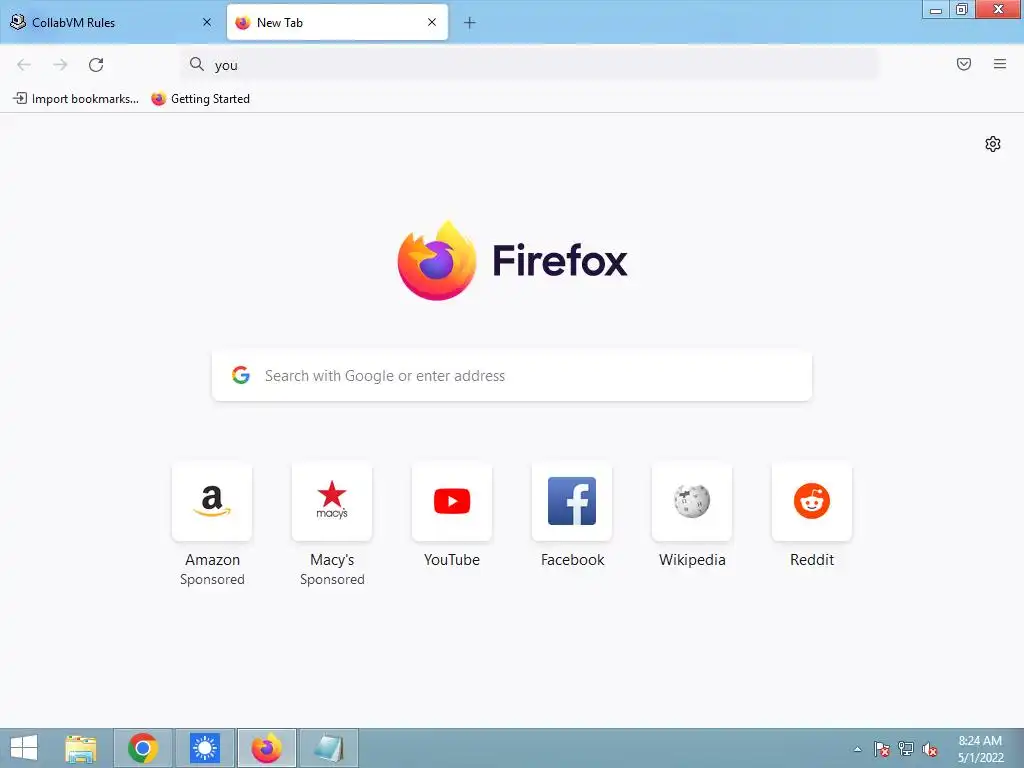Open the network status tray icon
This screenshot has width=1024, height=768.
(x=906, y=749)
